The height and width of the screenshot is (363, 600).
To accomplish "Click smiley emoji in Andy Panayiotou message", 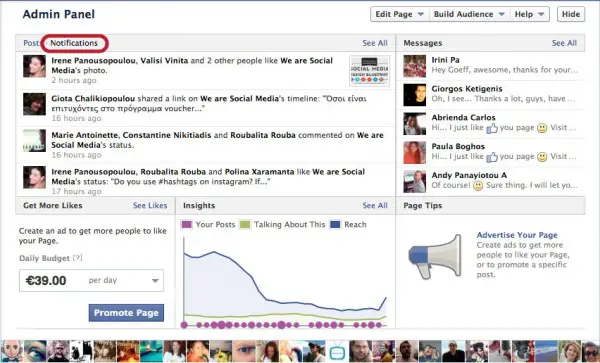I will 478,186.
